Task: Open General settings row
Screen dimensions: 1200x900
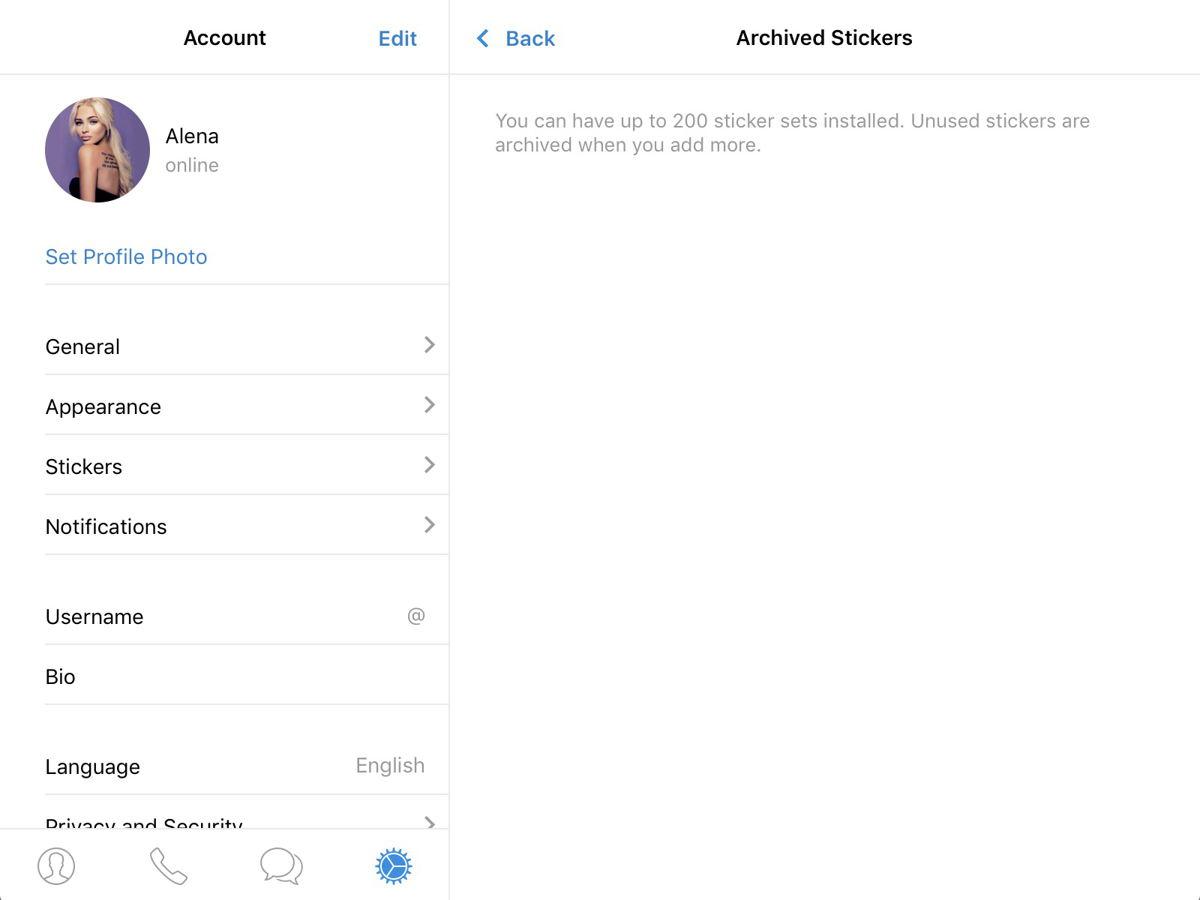Action: tap(246, 346)
